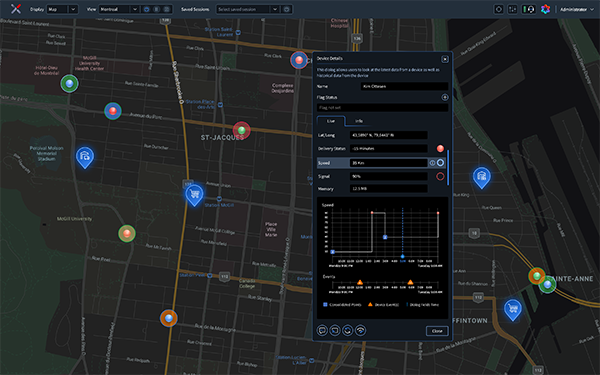
Task: Select the orange-ringed green marker at Sainte-Anne
Action: tap(537, 276)
